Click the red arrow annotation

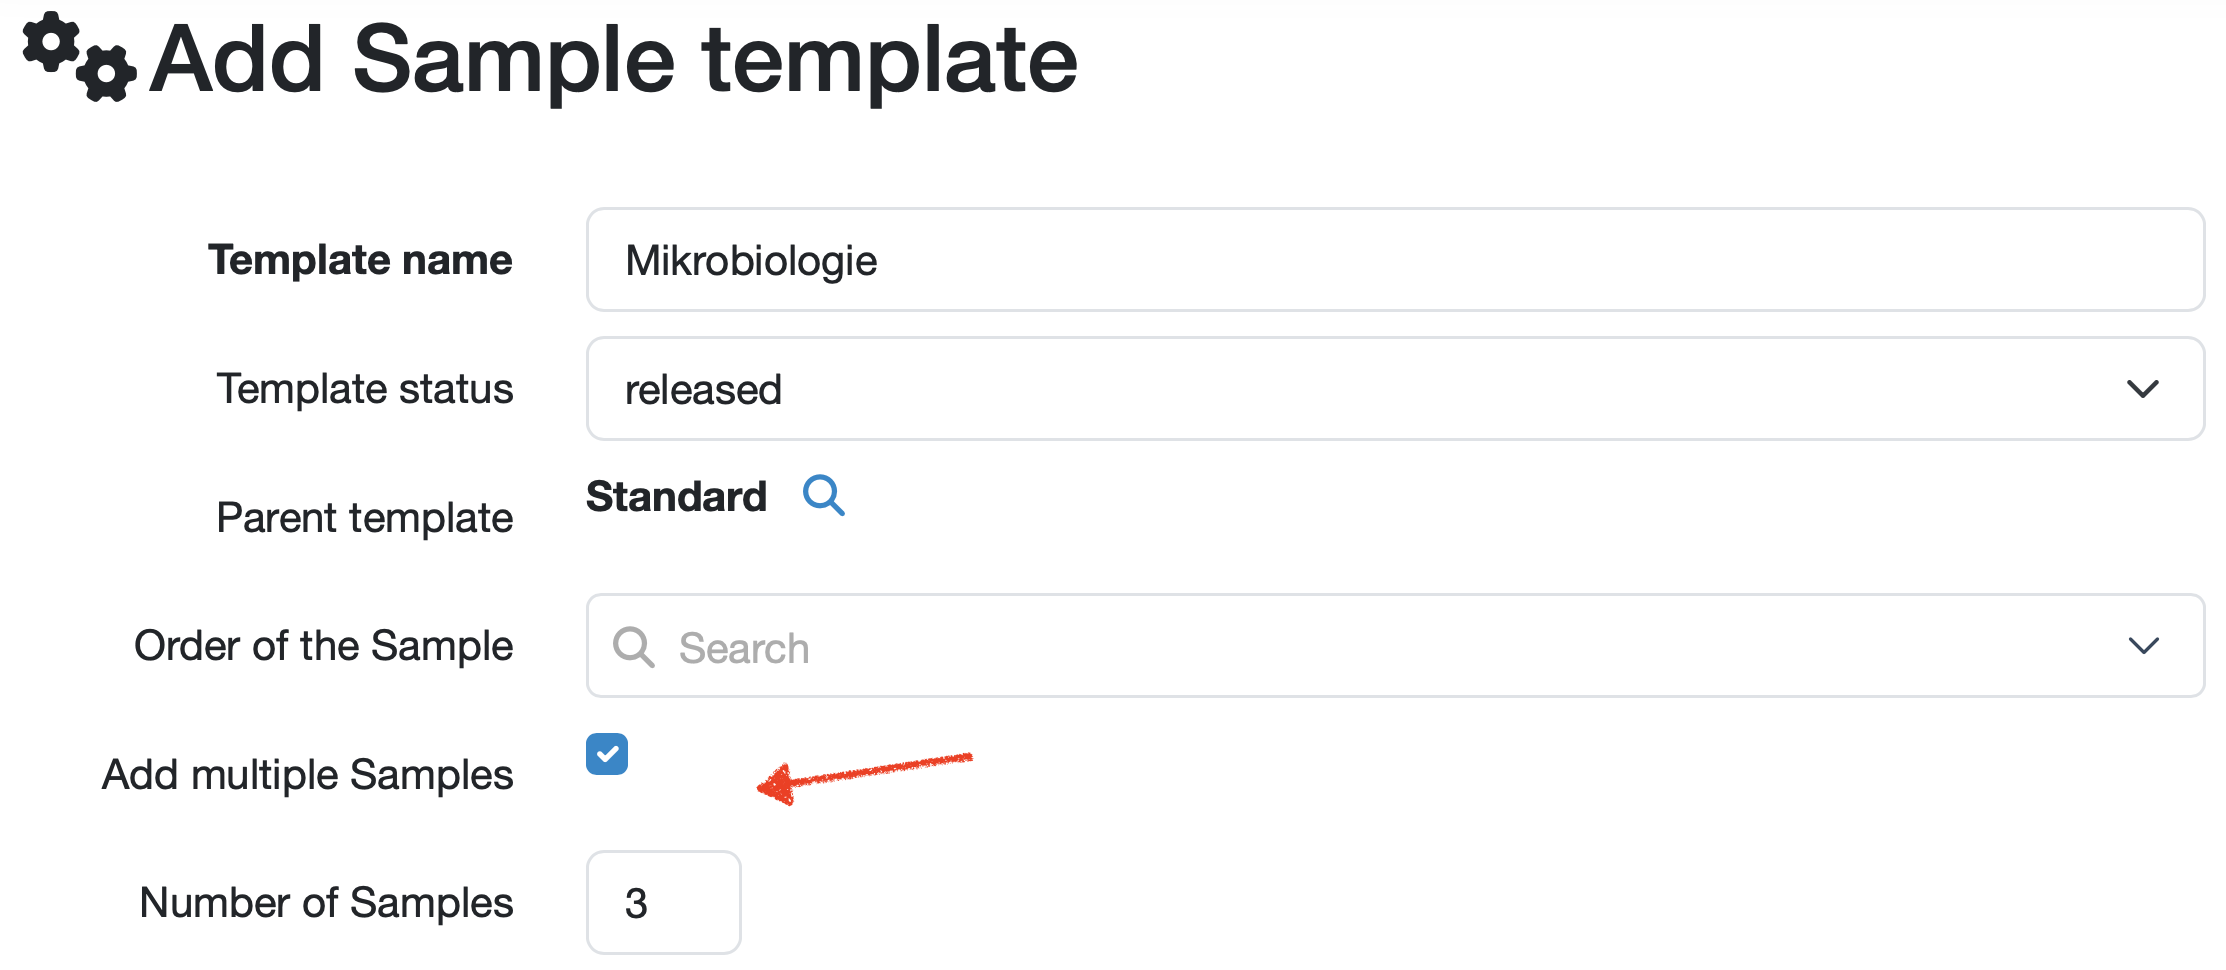pos(864,774)
